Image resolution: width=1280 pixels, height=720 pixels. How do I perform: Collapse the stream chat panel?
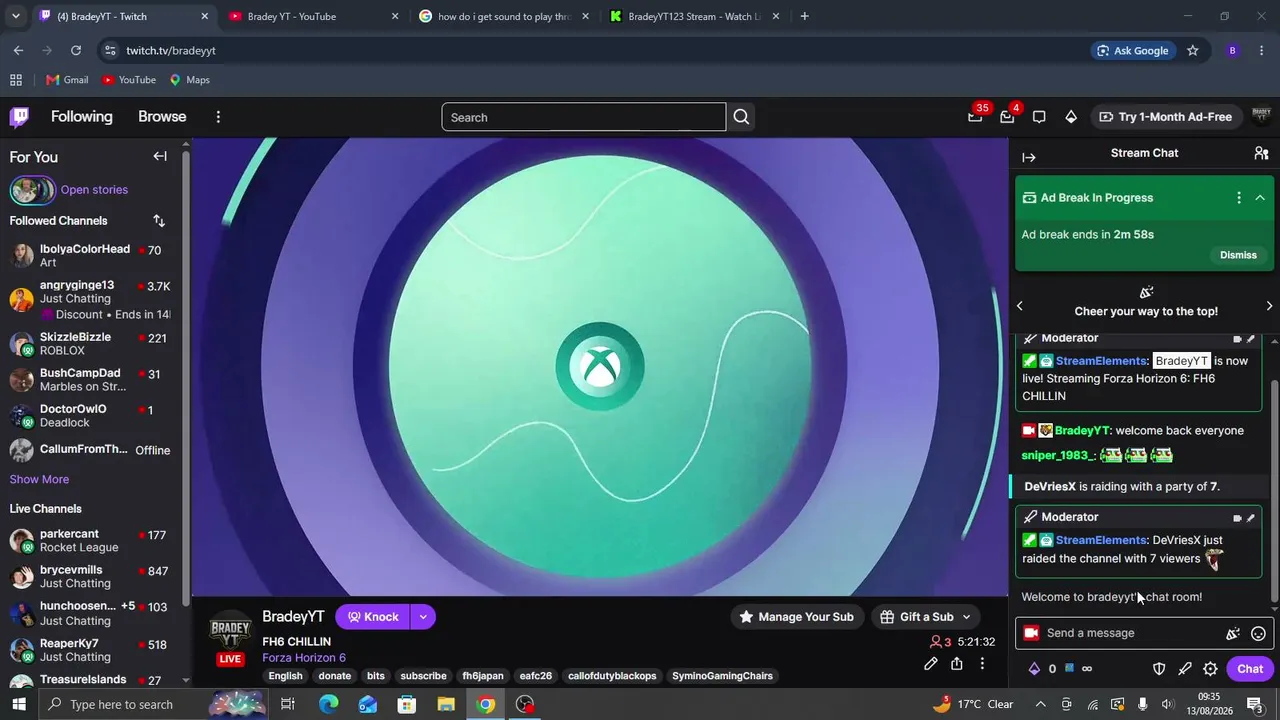point(1029,157)
